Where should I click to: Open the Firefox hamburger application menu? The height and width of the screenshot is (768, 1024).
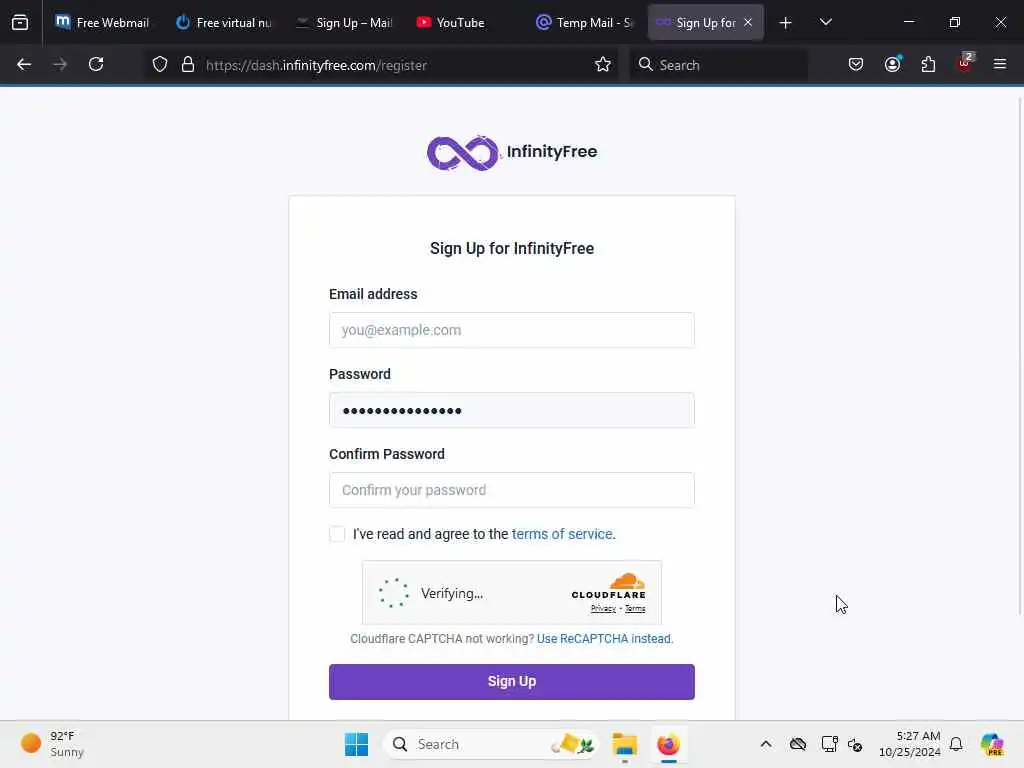(x=1000, y=64)
